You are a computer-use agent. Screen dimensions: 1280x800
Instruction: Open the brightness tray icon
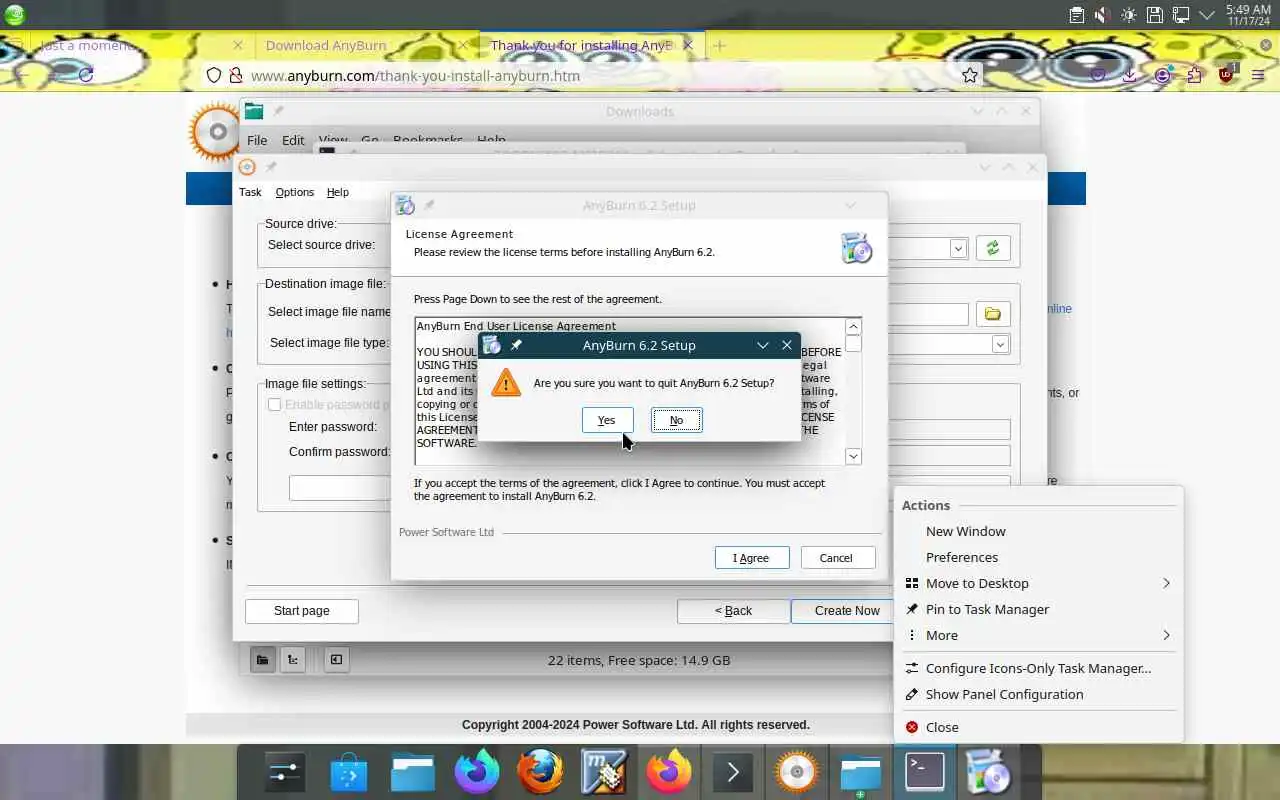pyautogui.click(x=1129, y=15)
